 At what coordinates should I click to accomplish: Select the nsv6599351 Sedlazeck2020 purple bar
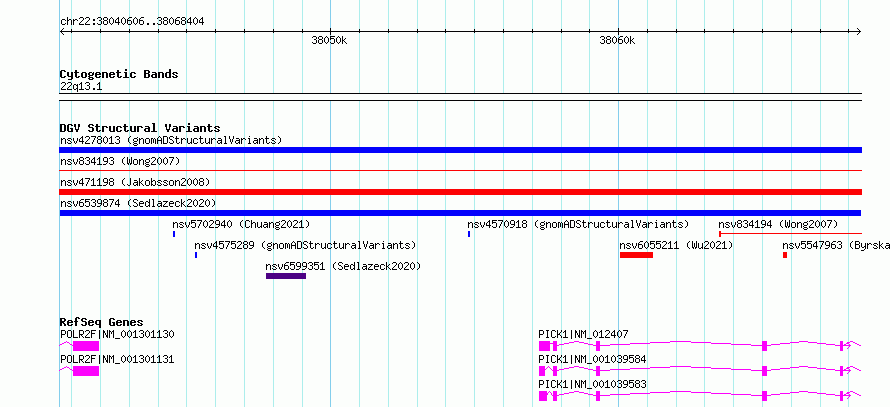pyautogui.click(x=286, y=276)
